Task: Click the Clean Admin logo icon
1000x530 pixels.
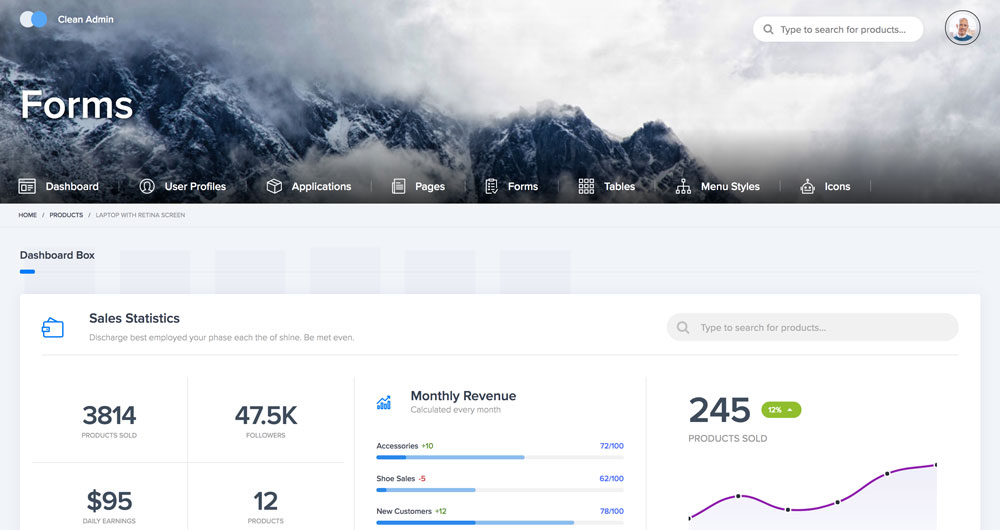Action: click(34, 19)
